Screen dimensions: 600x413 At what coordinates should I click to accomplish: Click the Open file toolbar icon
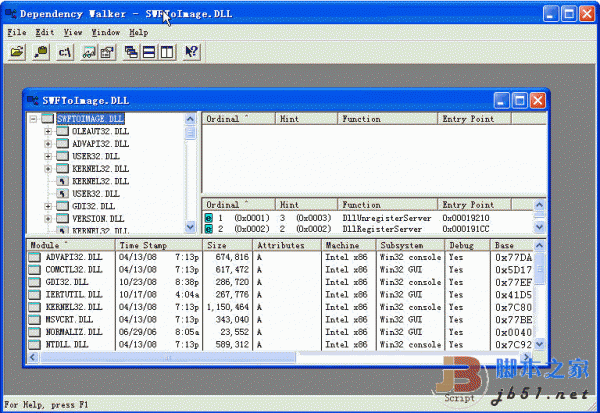[x=16, y=51]
